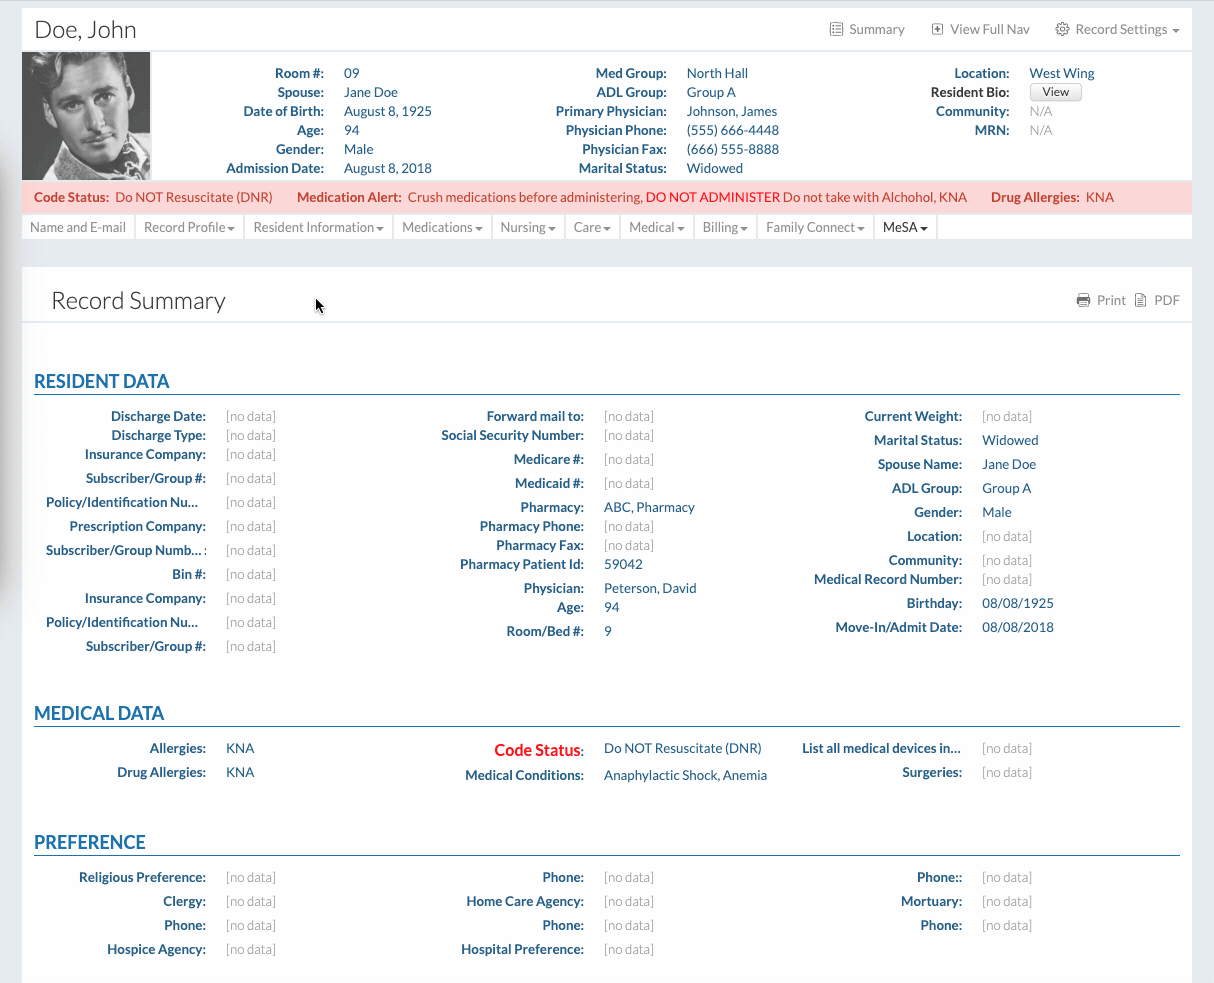The height and width of the screenshot is (983, 1214).
Task: Go to the Name and E-mail tab
Action: [x=78, y=228]
